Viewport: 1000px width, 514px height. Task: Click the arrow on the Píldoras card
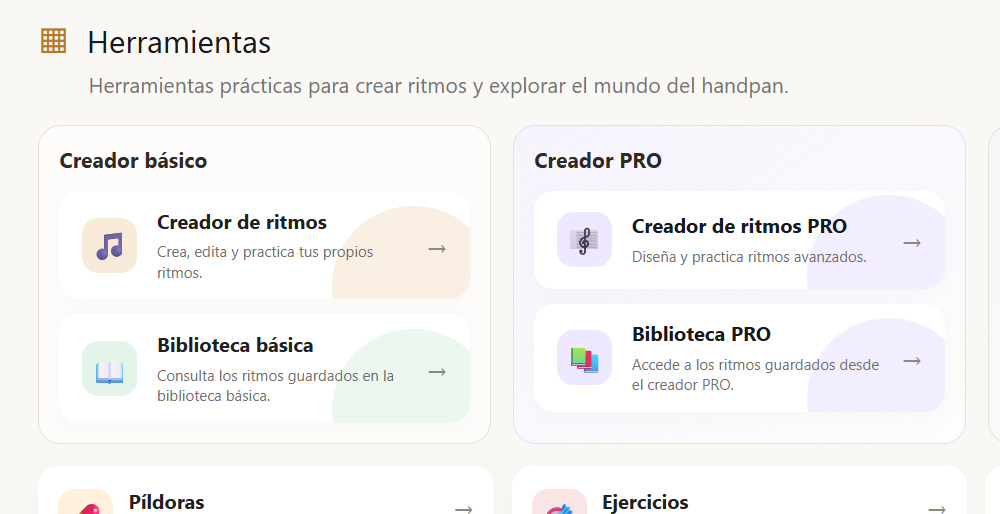464,509
